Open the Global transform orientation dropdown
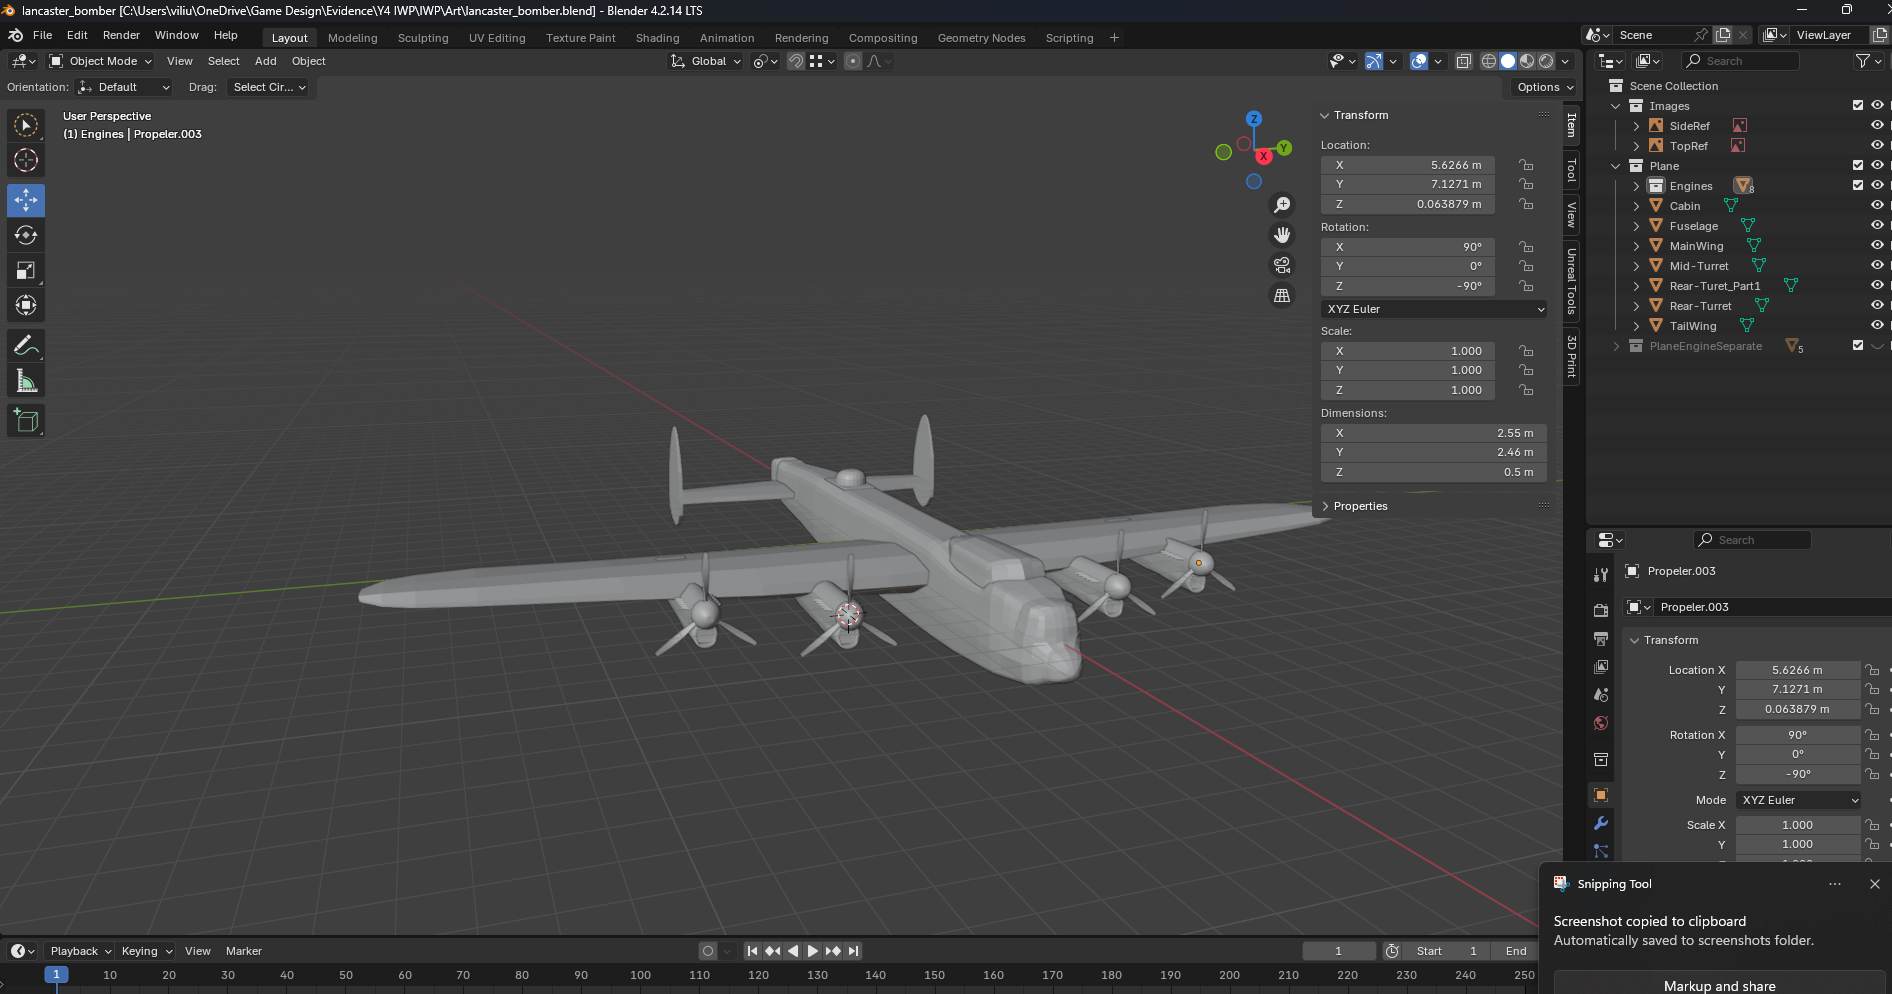Viewport: 1892px width, 994px height. (706, 61)
